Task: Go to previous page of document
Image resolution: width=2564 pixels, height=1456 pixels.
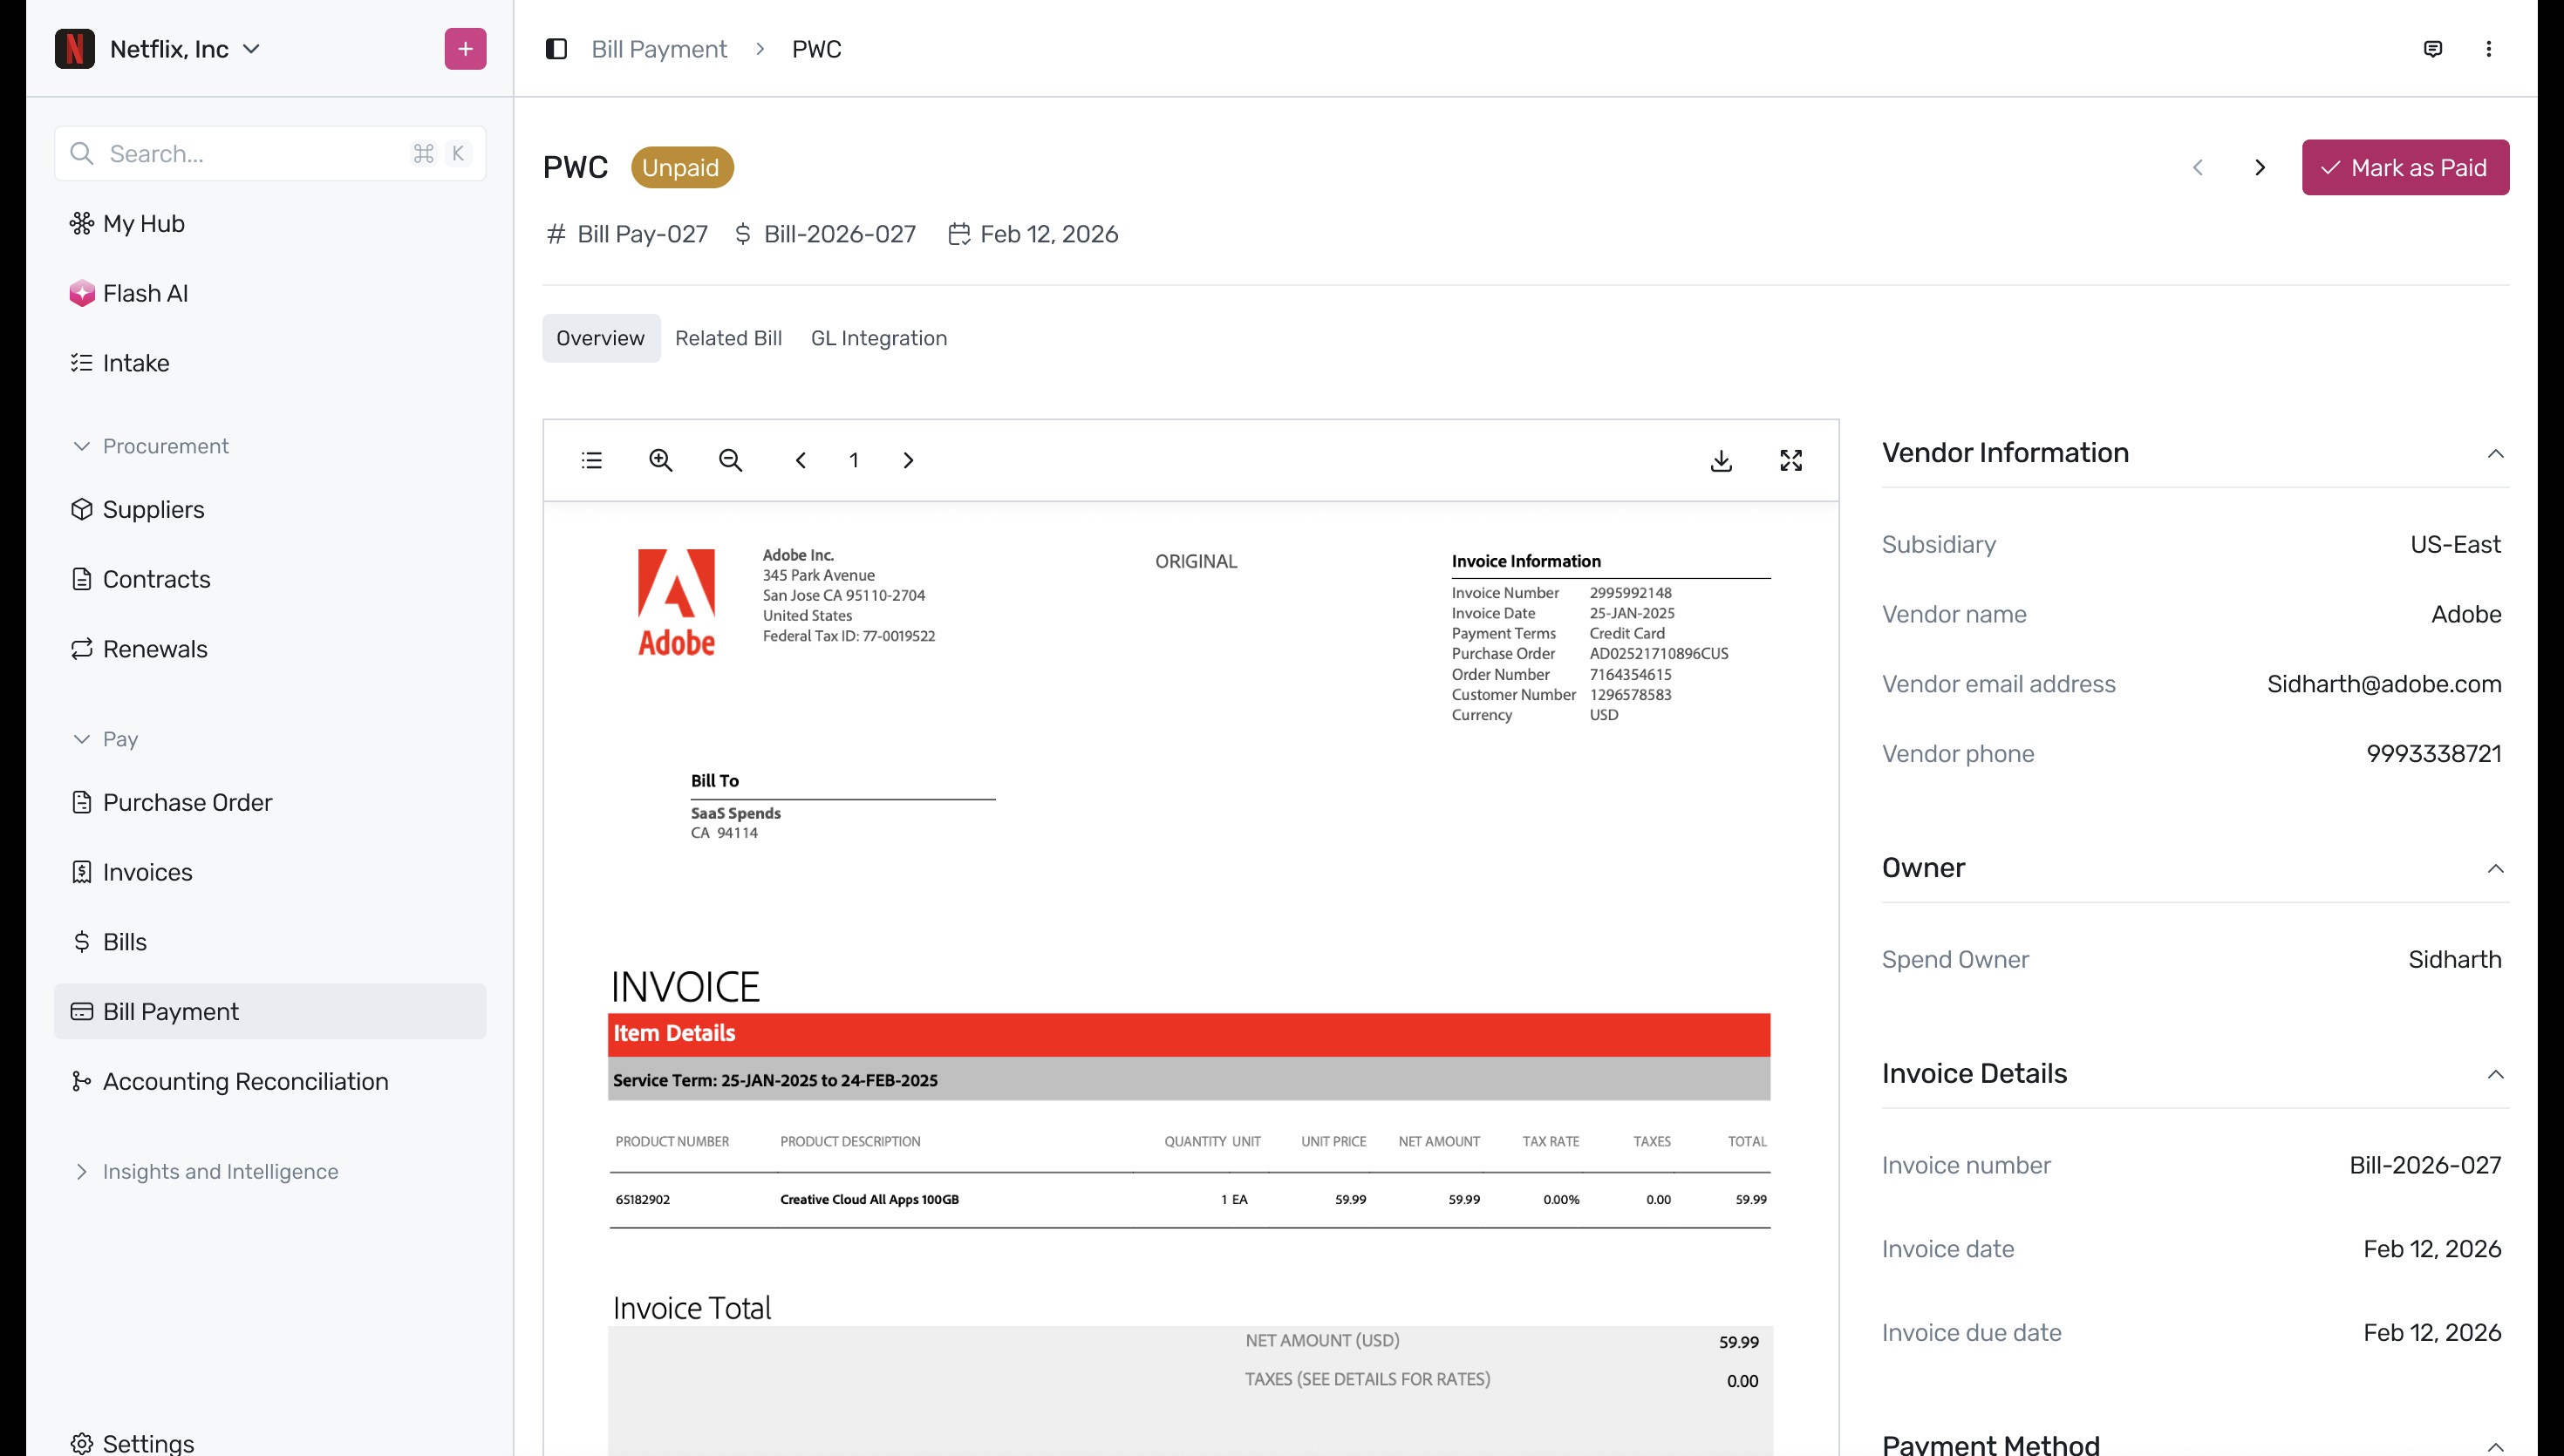Action: tap(801, 460)
